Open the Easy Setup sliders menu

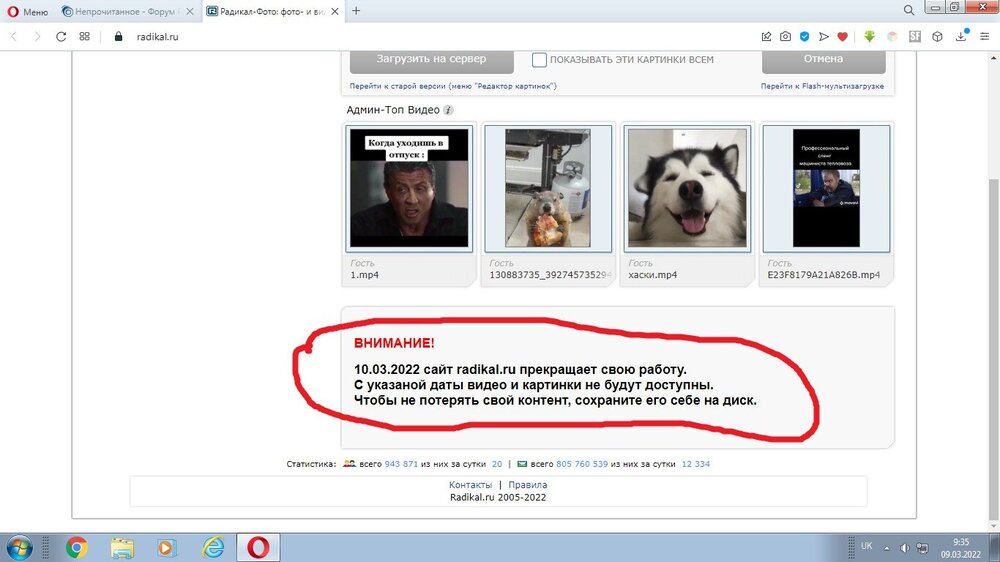click(984, 36)
